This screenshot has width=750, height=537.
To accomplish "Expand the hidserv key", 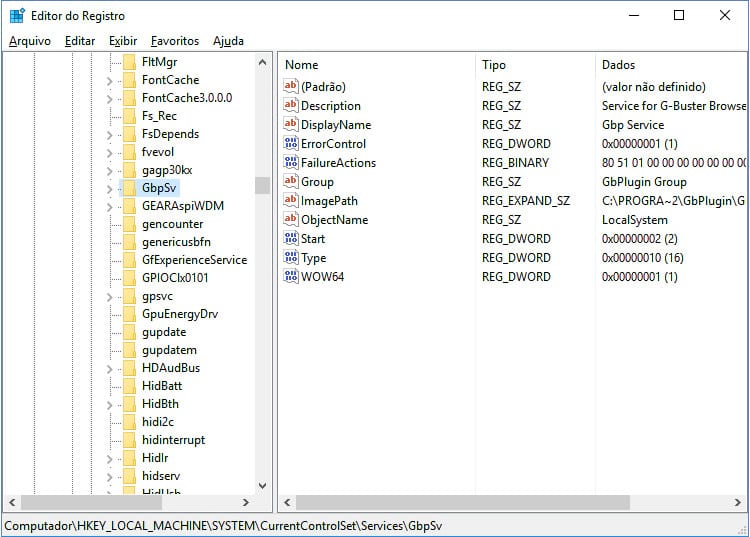I will pos(110,477).
